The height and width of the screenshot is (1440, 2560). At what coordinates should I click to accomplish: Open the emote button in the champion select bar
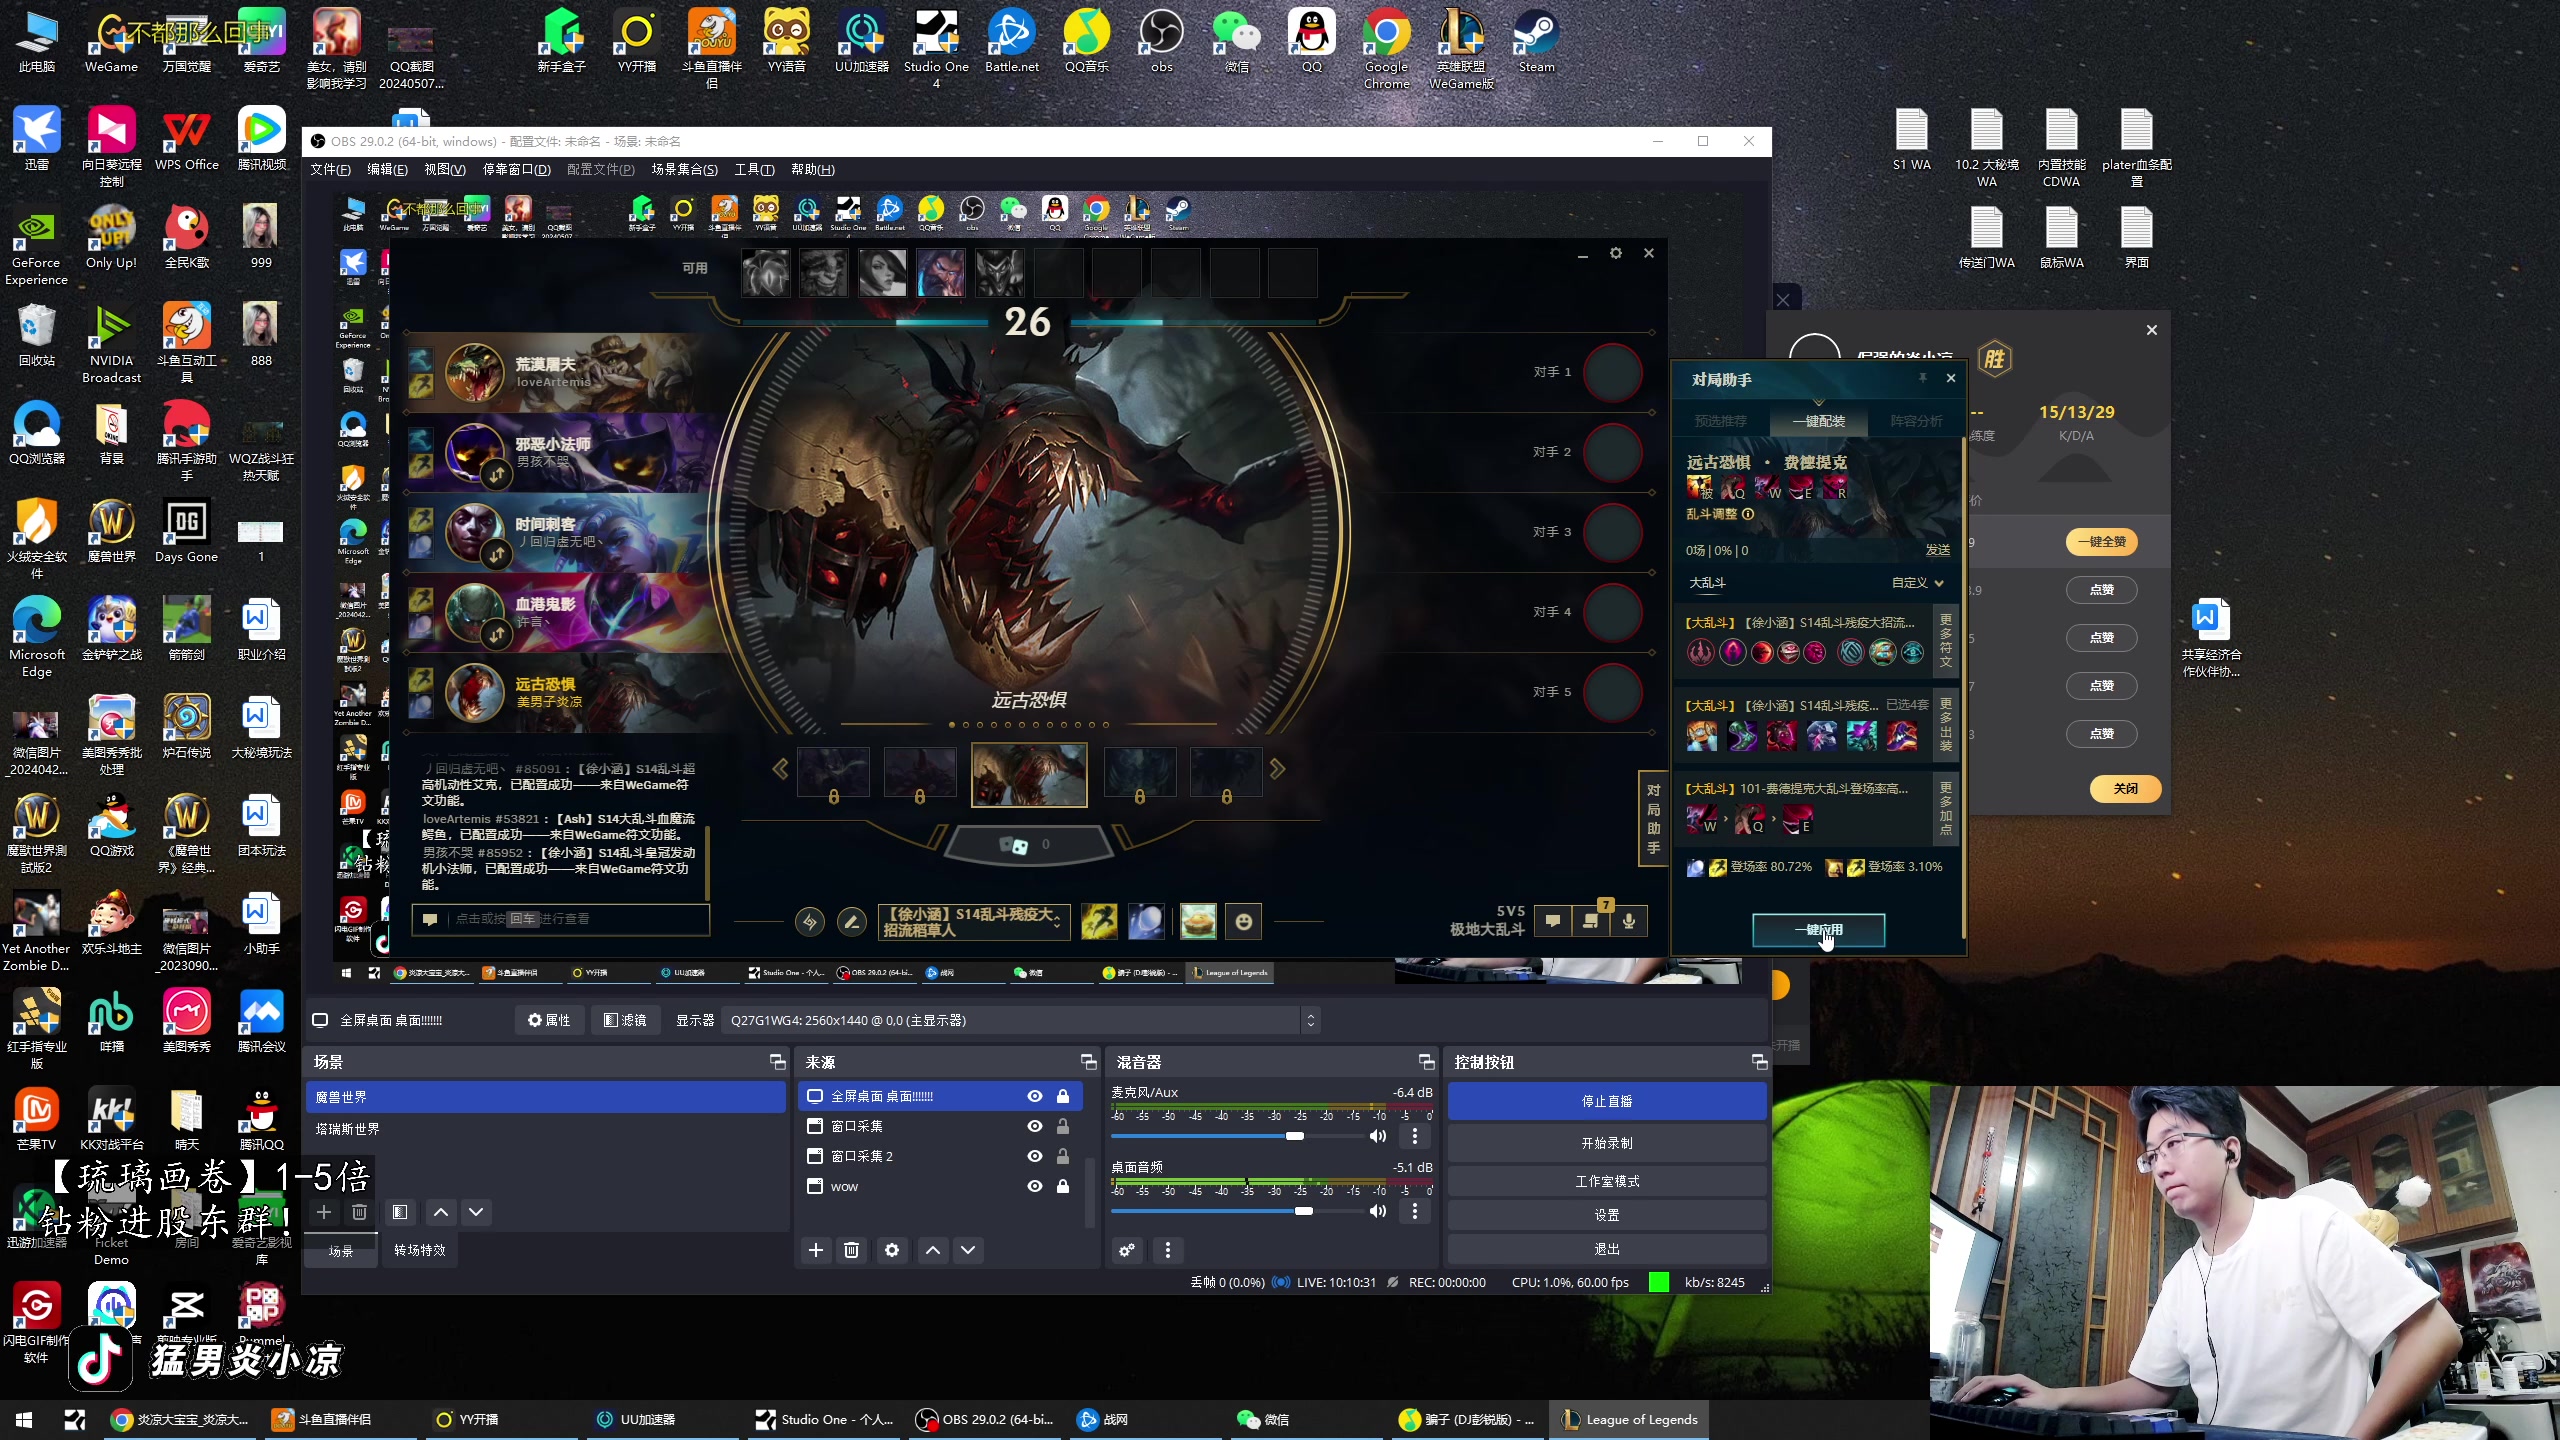1244,922
